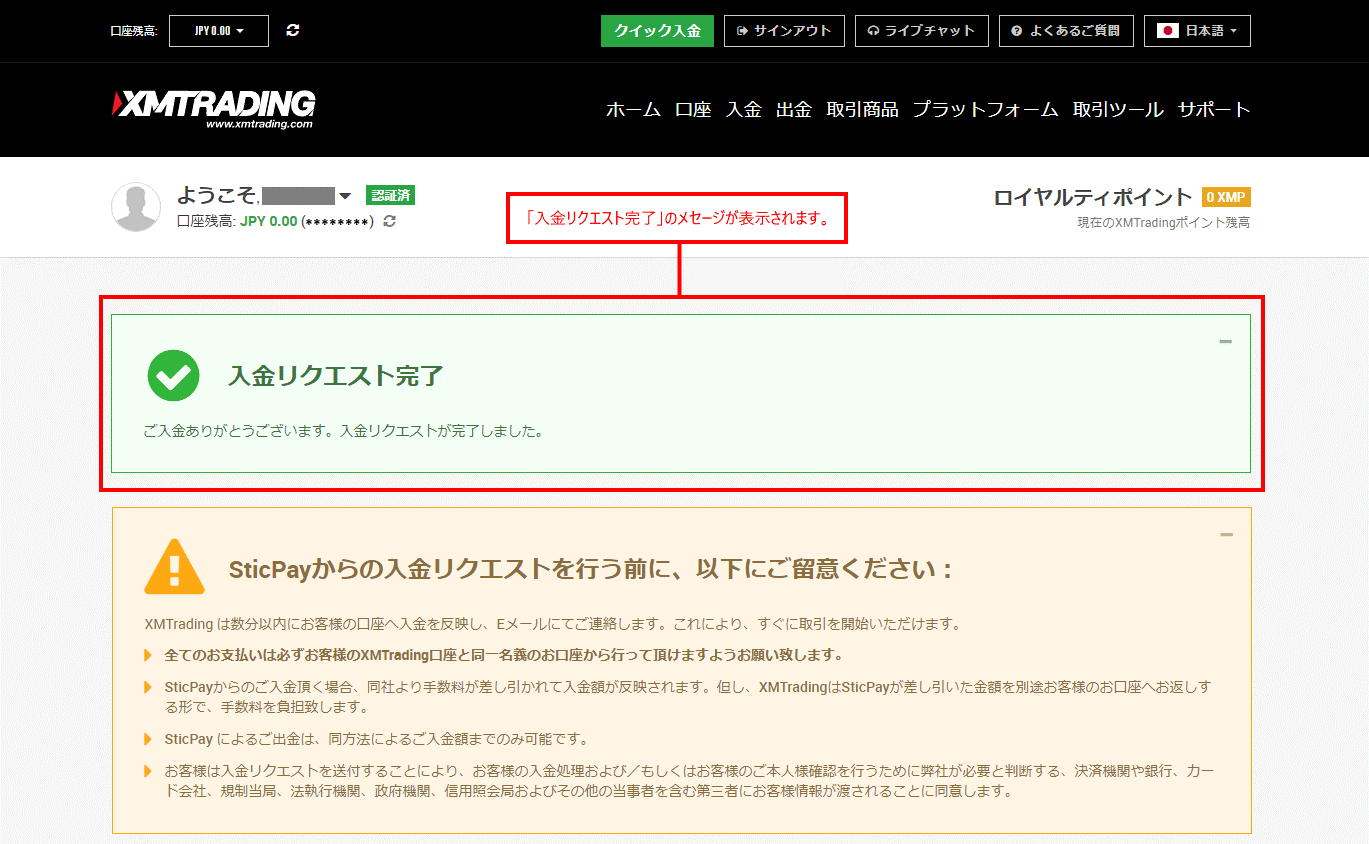Screen dimensions: 1369x844
Task: Start a ライブチャット live chat session
Action: click(x=922, y=31)
